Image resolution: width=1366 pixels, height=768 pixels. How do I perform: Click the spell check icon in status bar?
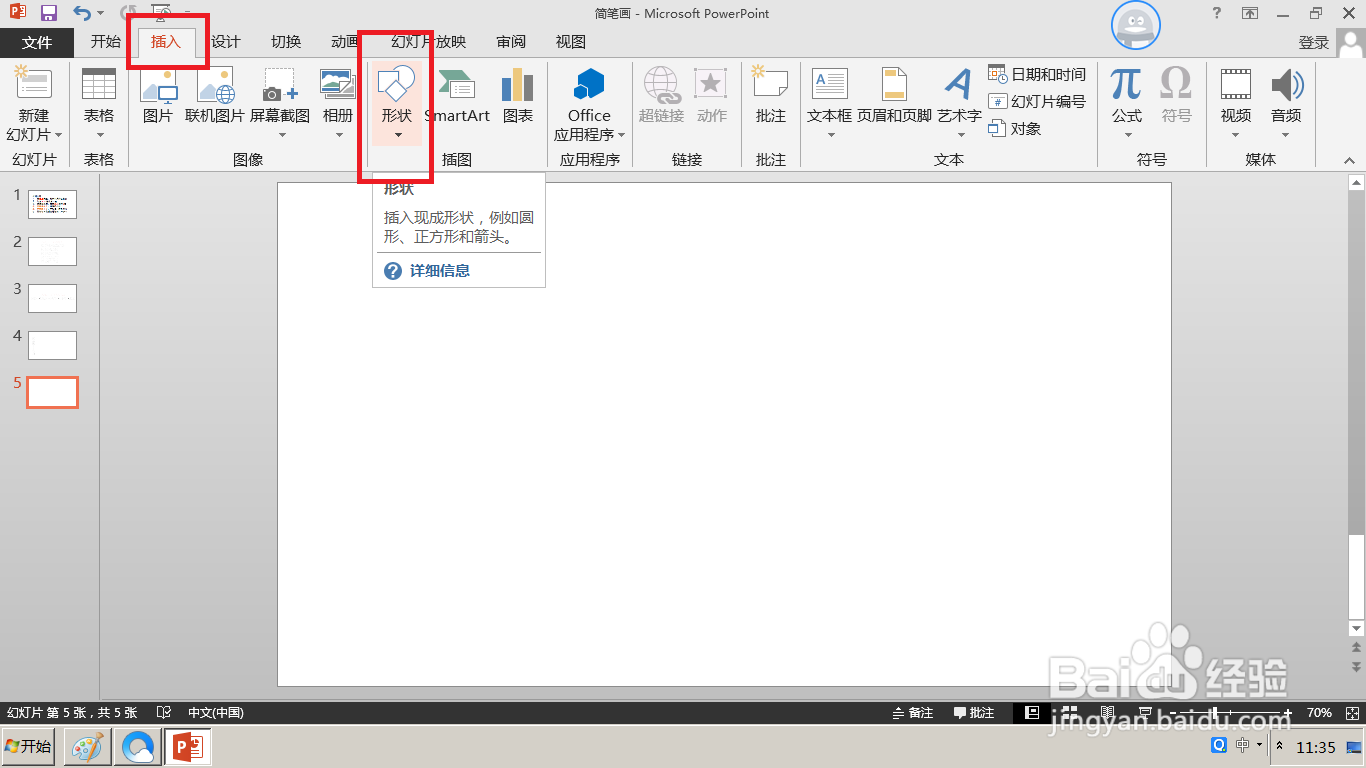coord(164,713)
